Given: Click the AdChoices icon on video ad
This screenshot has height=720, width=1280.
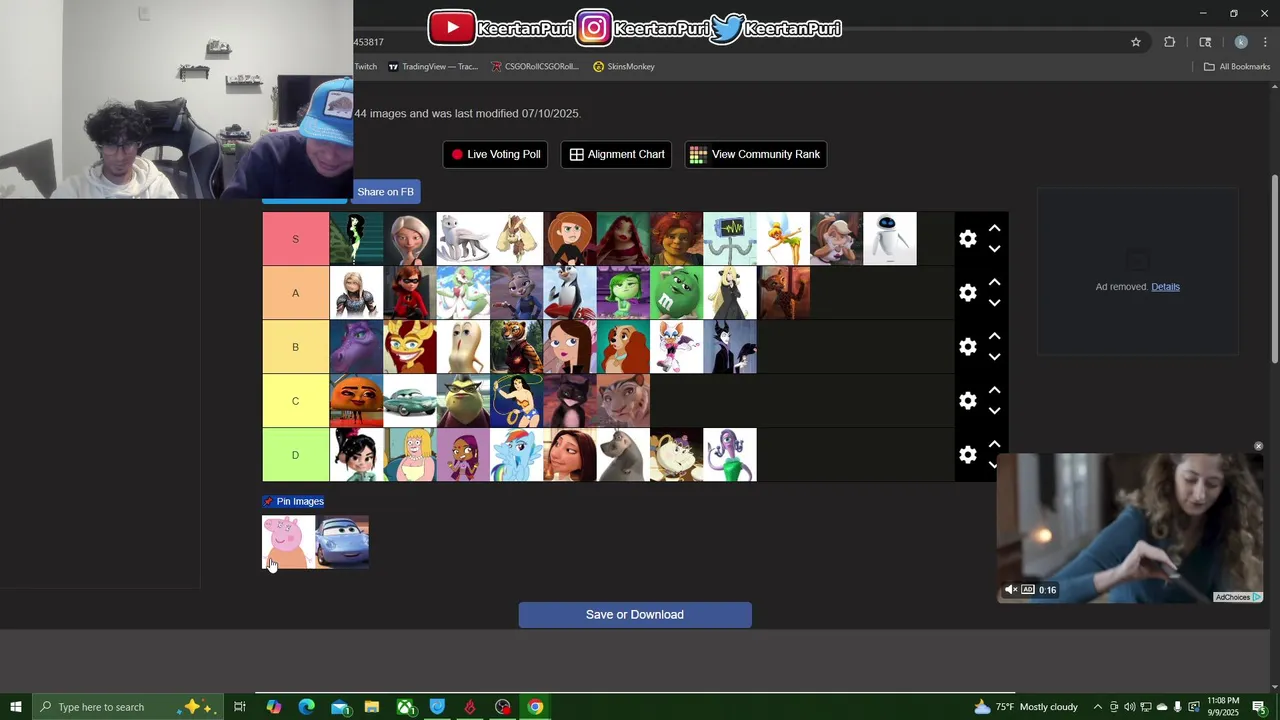Looking at the screenshot, I should (x=1256, y=597).
